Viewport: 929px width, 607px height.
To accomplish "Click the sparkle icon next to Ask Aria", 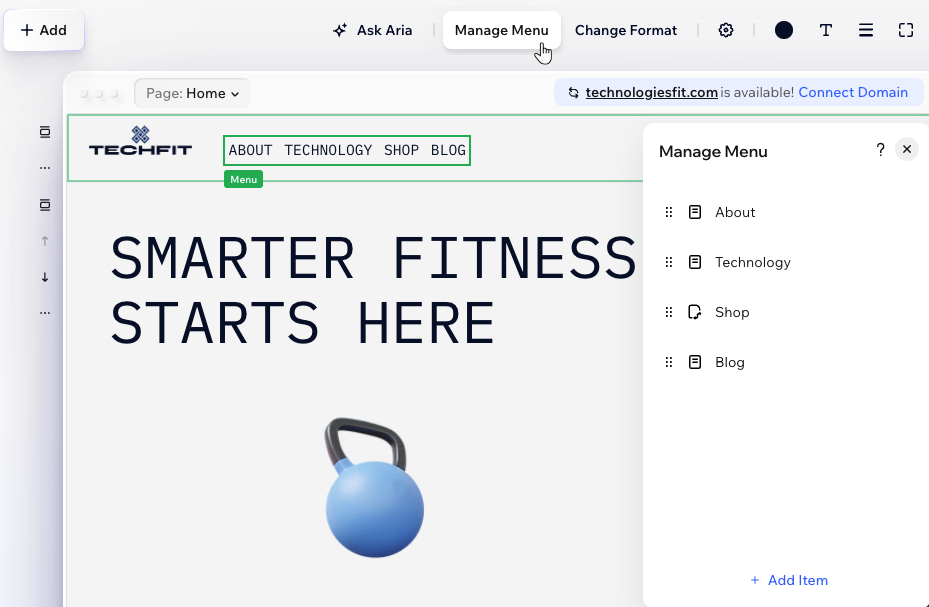I will [340, 30].
